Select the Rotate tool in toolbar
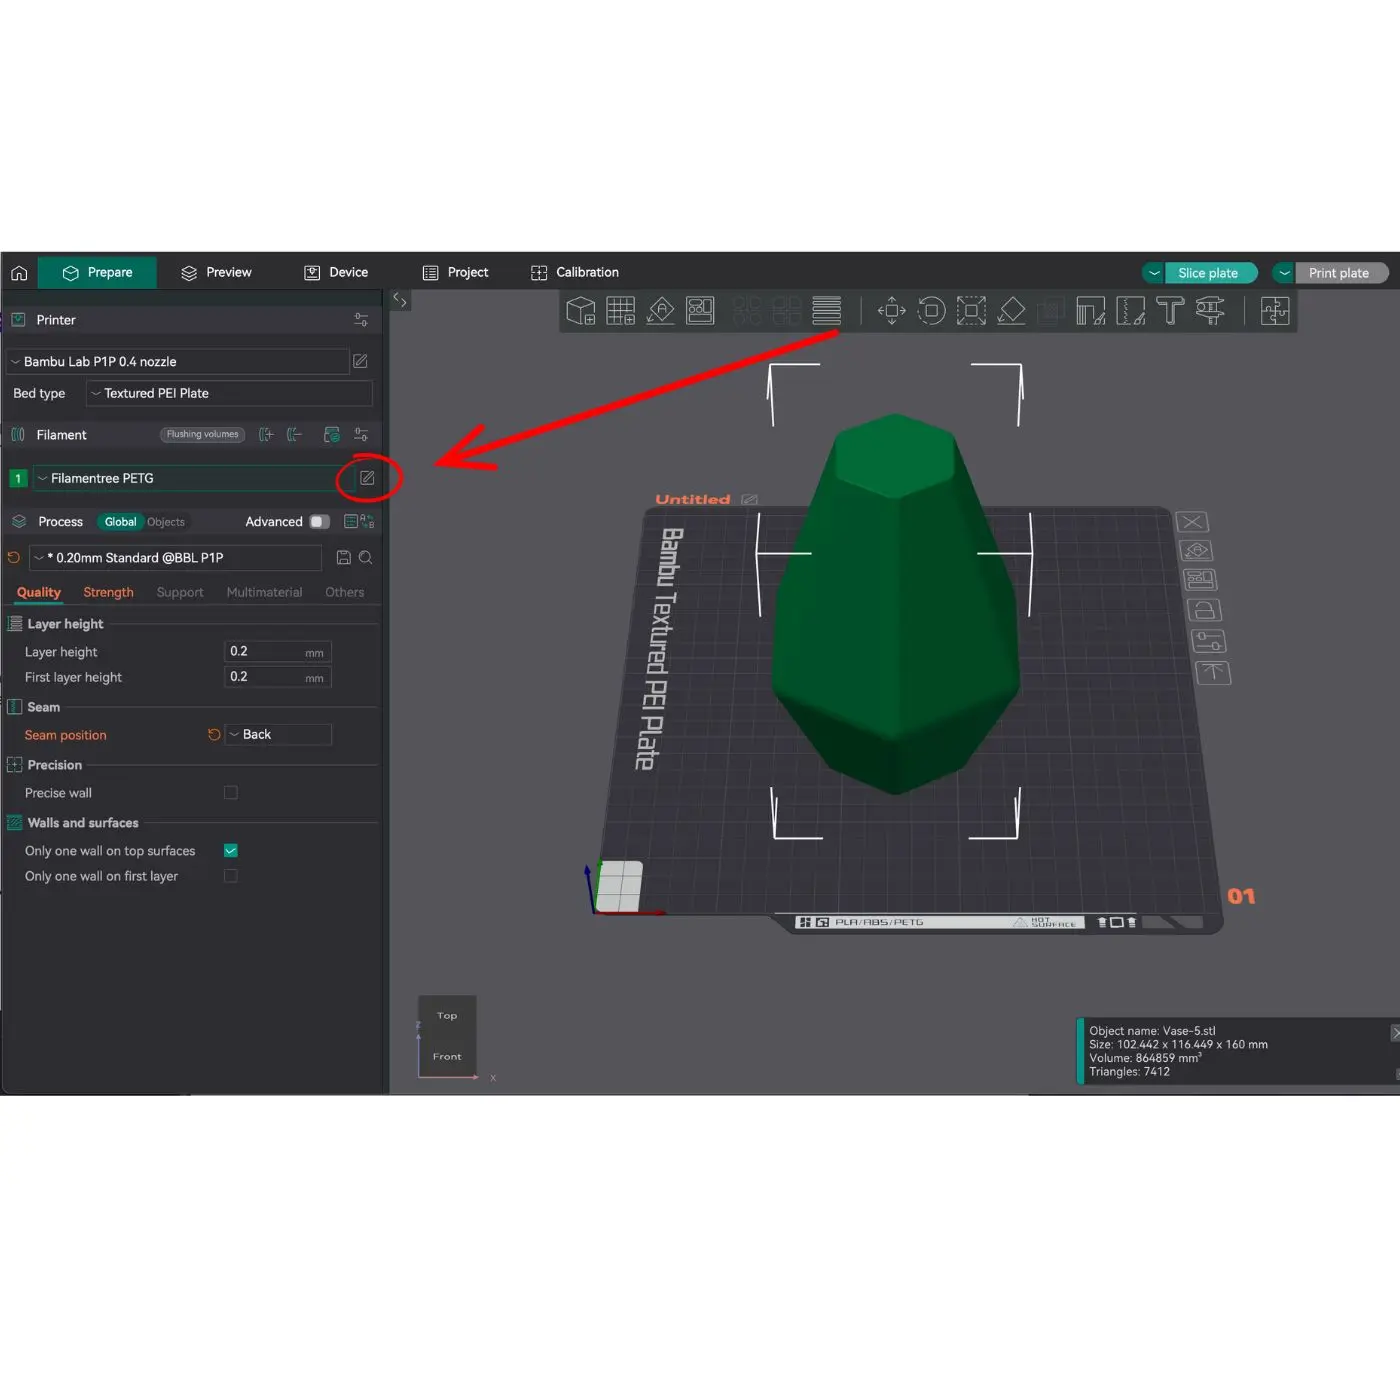1400x1400 pixels. tap(931, 311)
